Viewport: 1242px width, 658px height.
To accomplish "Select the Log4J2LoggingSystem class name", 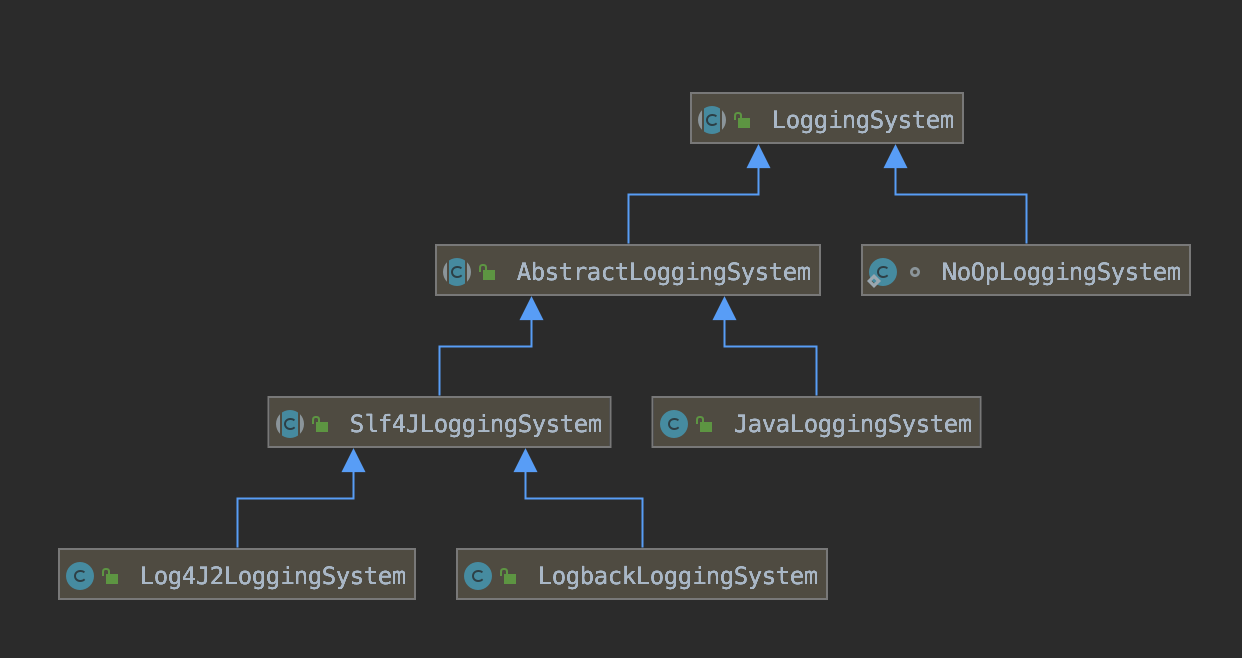I will pos(273,576).
